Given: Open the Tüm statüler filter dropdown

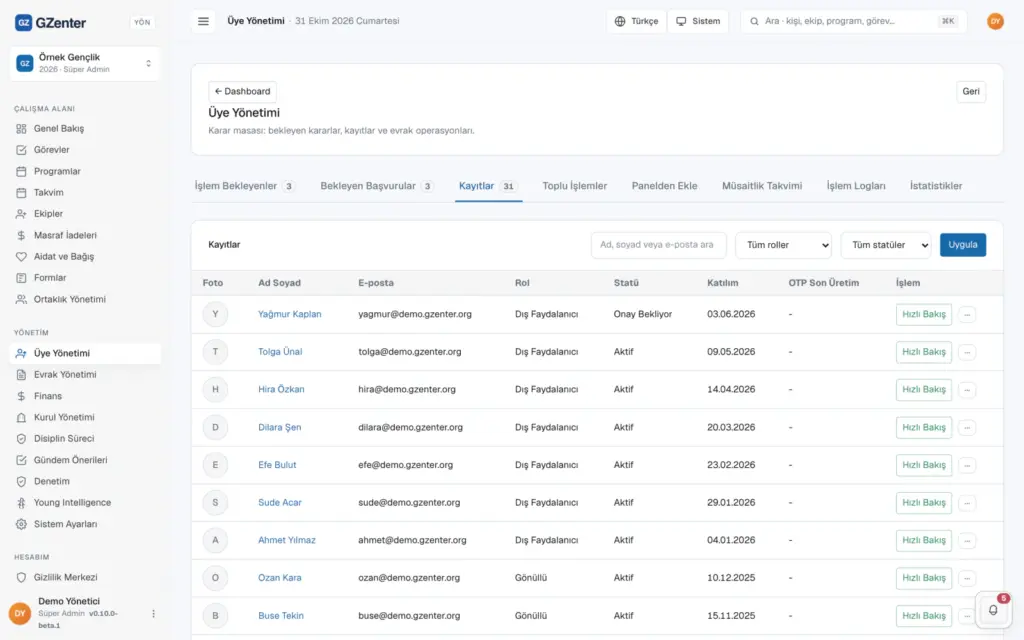Looking at the screenshot, I should [x=886, y=245].
